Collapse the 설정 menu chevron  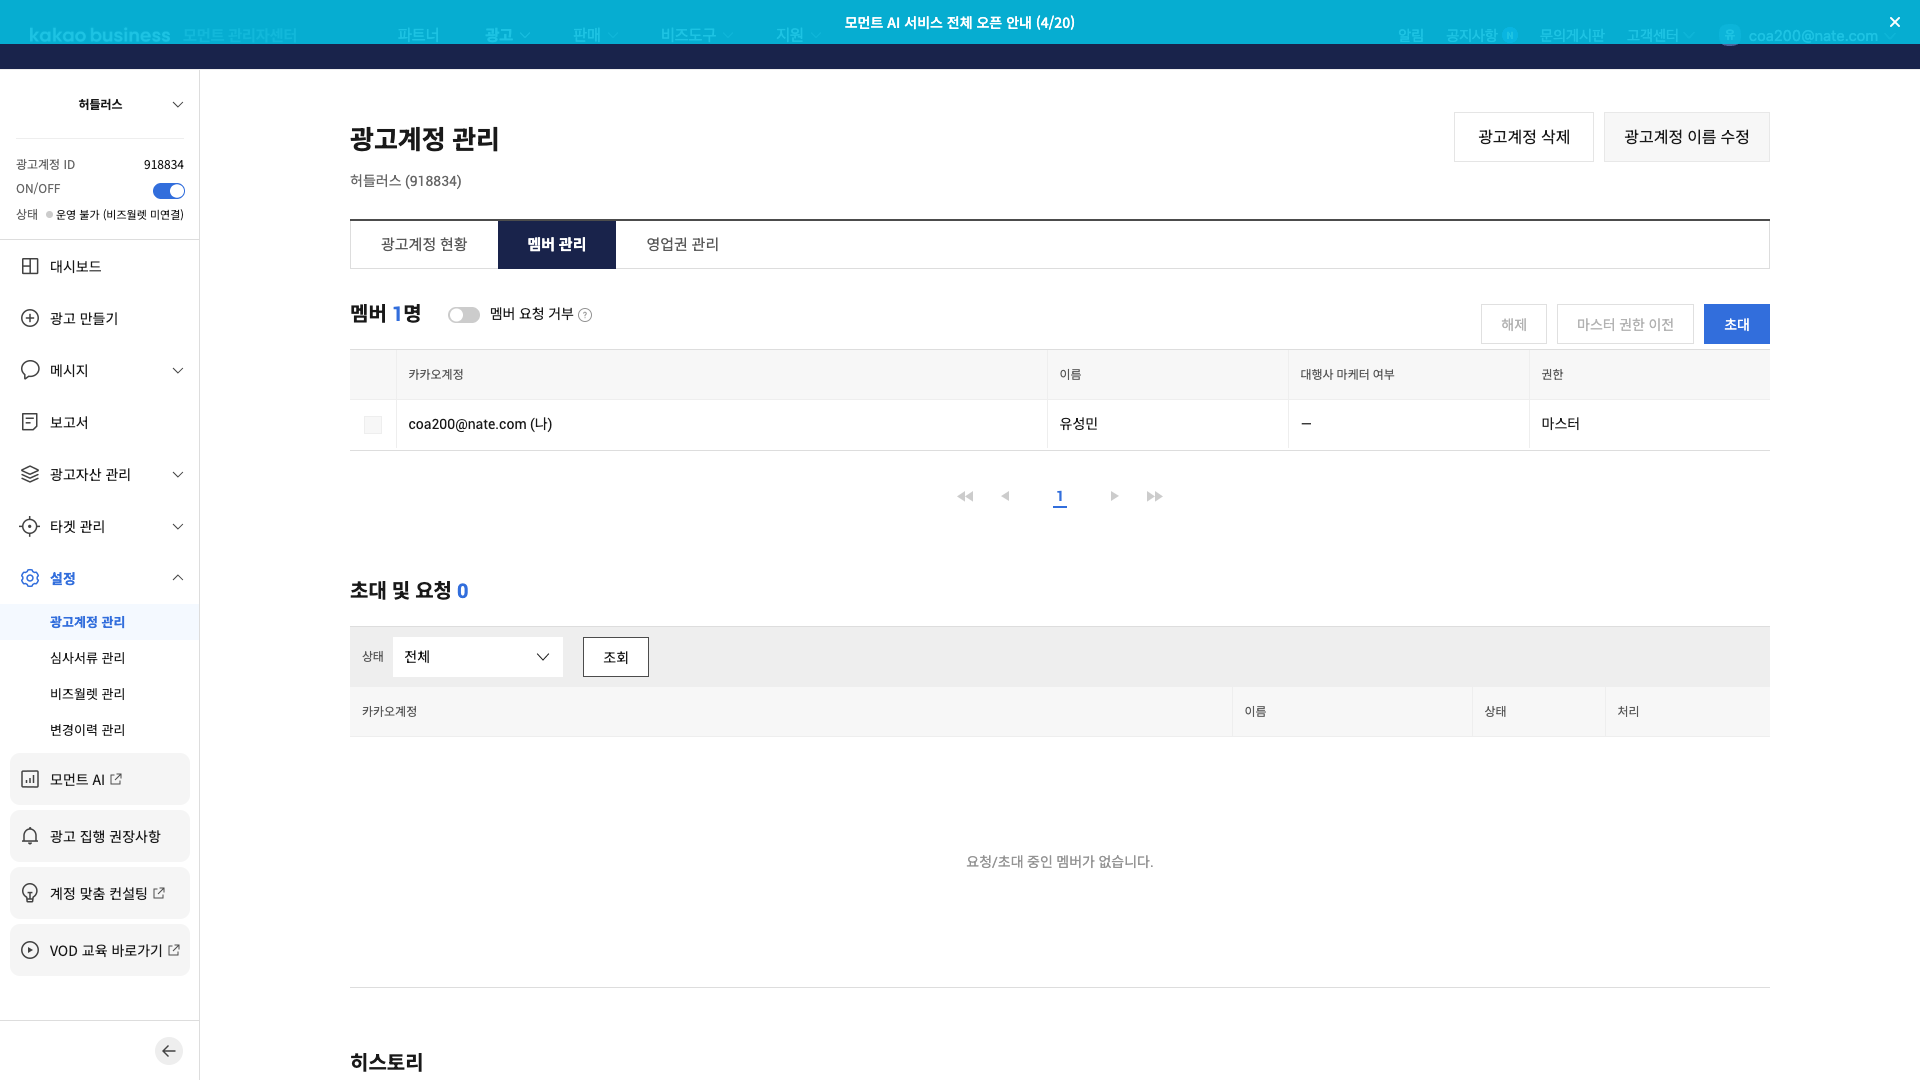178,578
